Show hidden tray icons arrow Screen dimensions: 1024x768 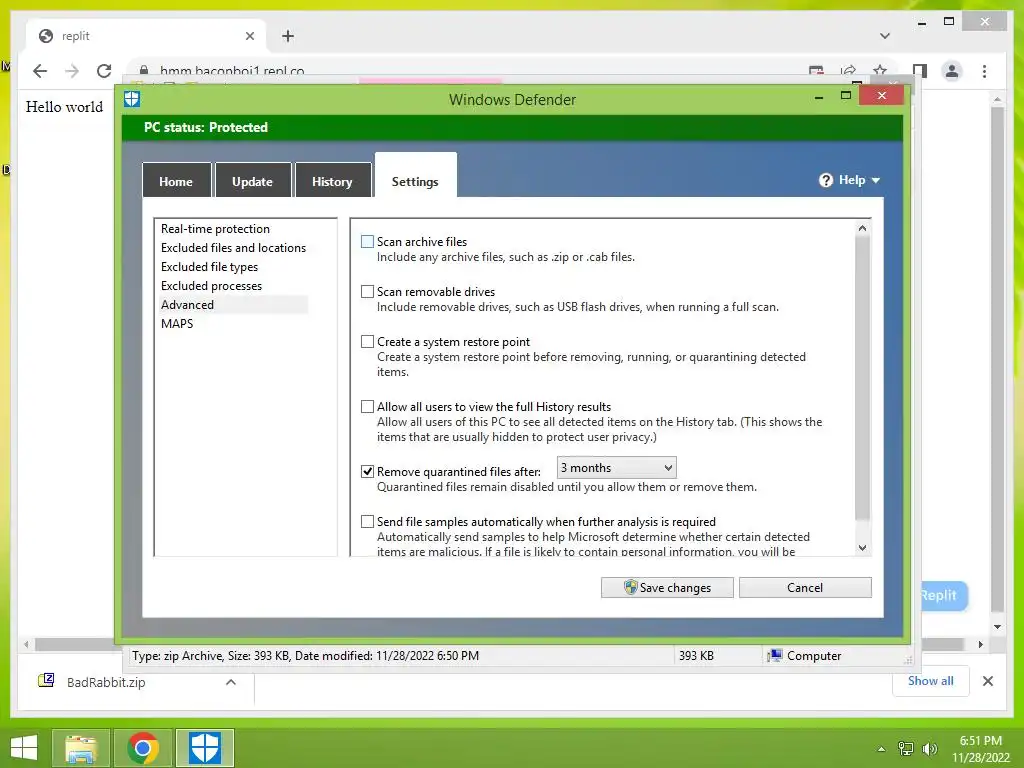tap(882, 749)
